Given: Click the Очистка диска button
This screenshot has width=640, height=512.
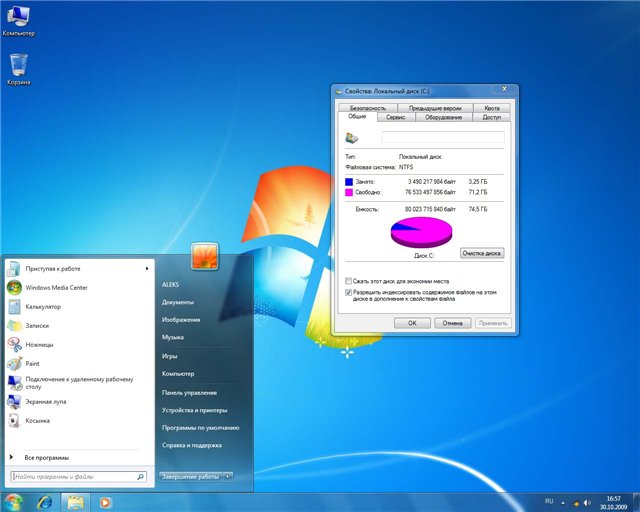Looking at the screenshot, I should pyautogui.click(x=482, y=253).
